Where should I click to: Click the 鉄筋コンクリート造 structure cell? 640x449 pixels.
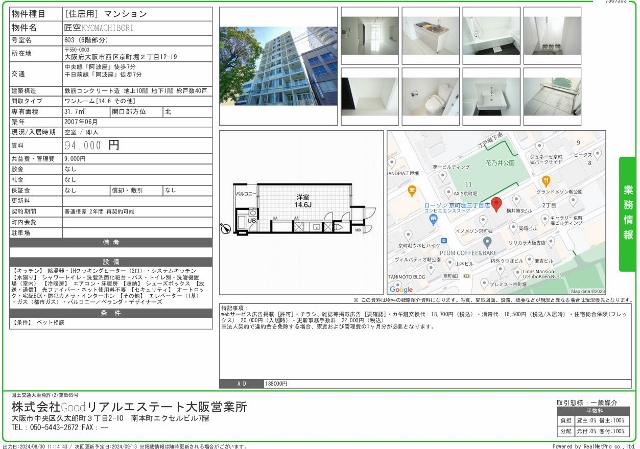click(x=138, y=91)
